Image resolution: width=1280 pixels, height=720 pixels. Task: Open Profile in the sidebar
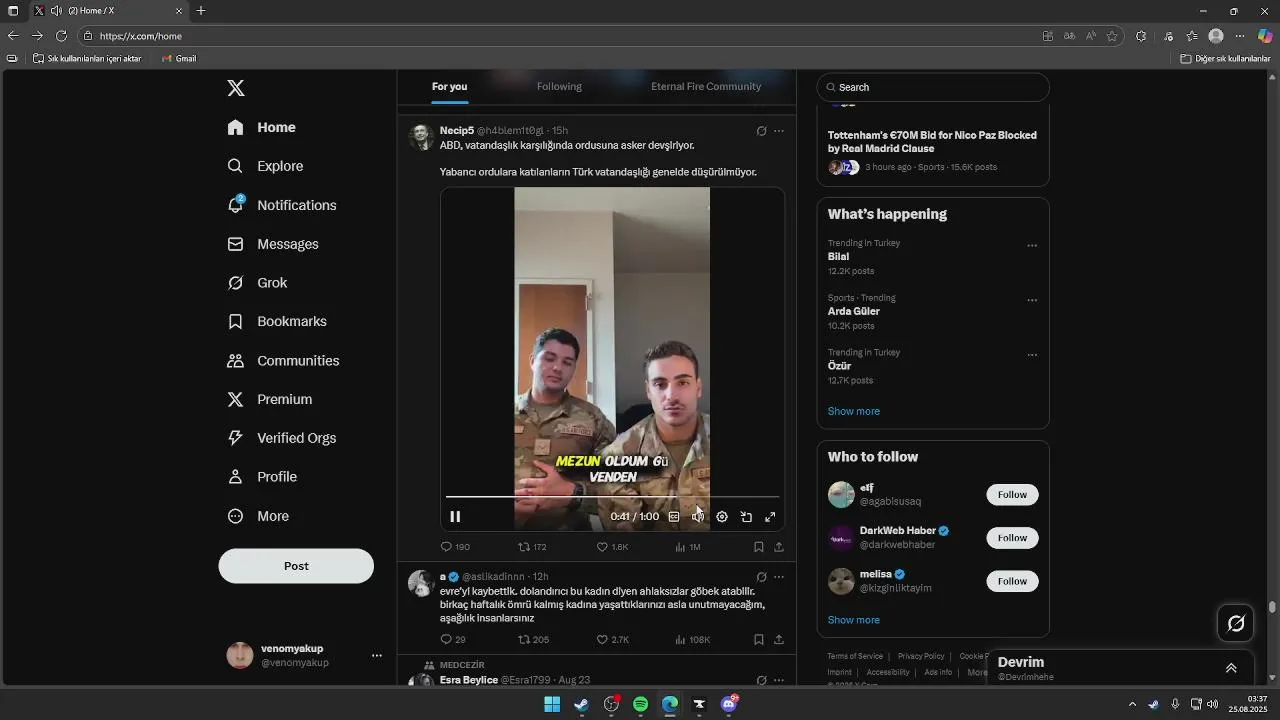pos(262,477)
